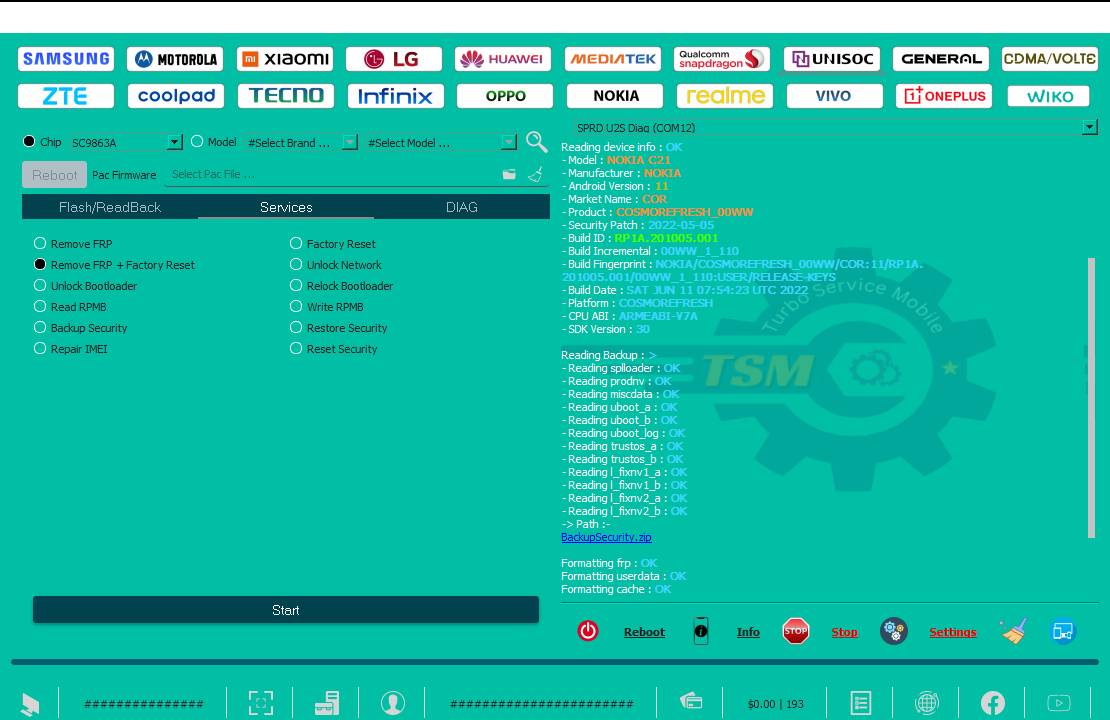Viewport: 1110px width, 720px height.
Task: Select the Motorola brand logo
Action: click(176, 59)
